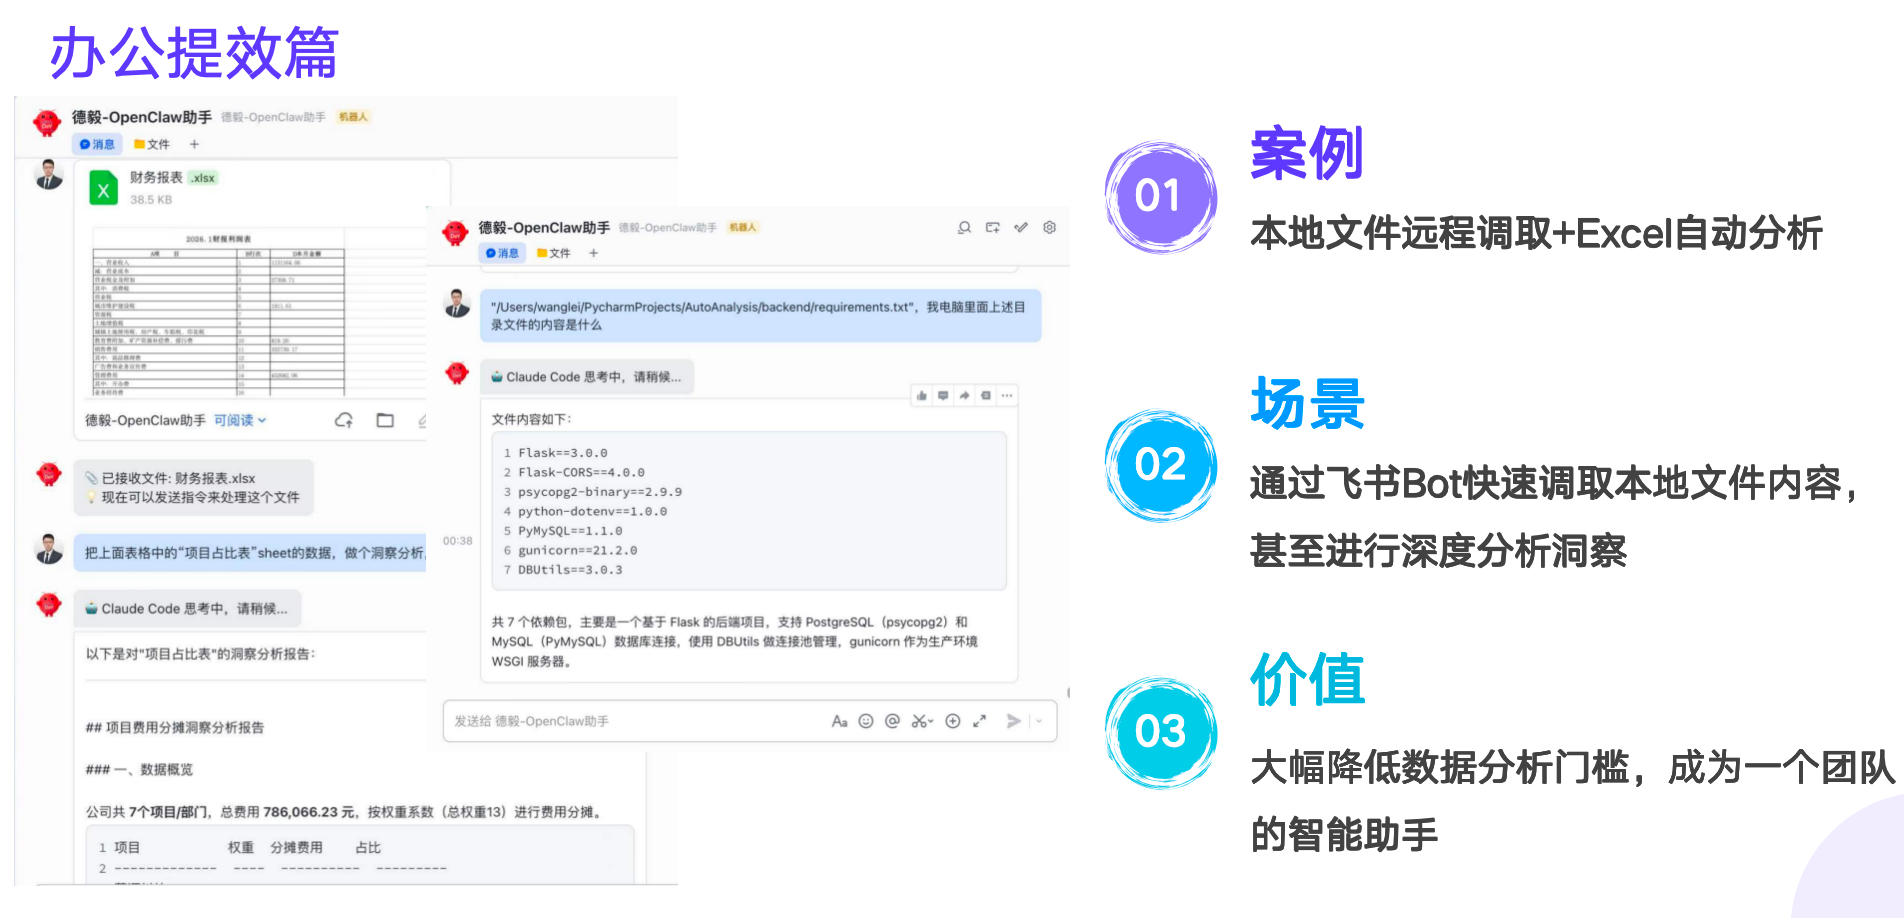Click the forward arrow in message hover bar

964,396
